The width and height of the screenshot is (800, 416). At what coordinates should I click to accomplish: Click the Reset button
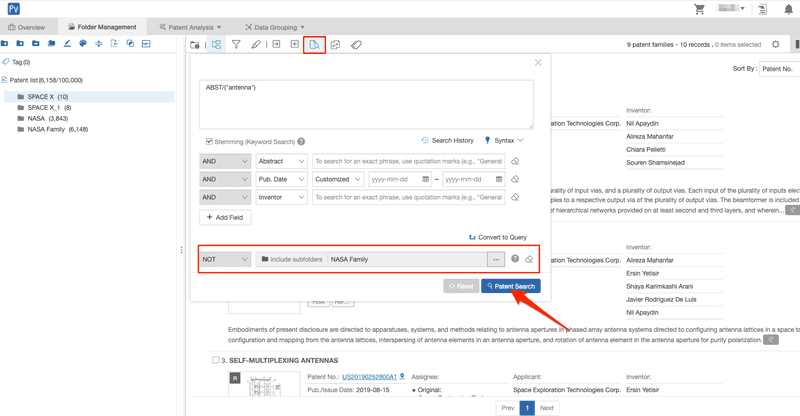[461, 286]
